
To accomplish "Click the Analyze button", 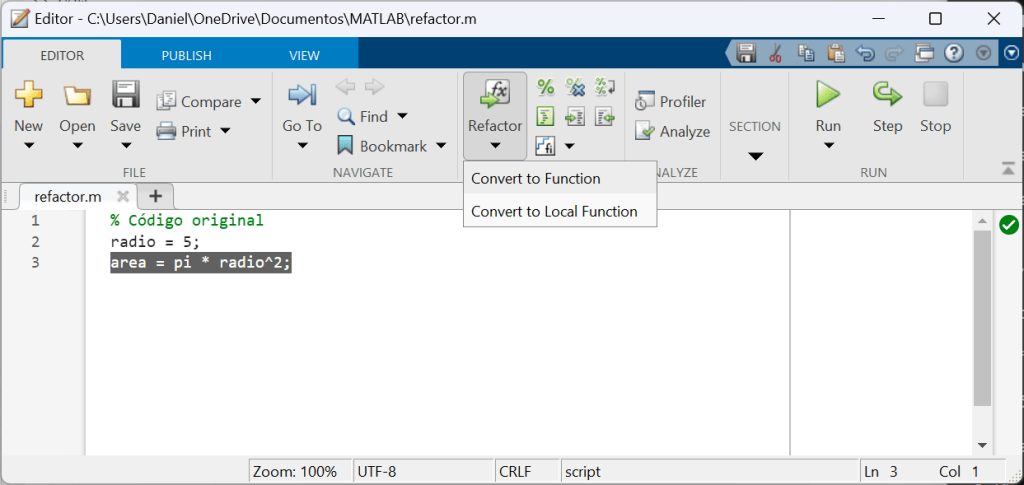I will tap(672, 132).
